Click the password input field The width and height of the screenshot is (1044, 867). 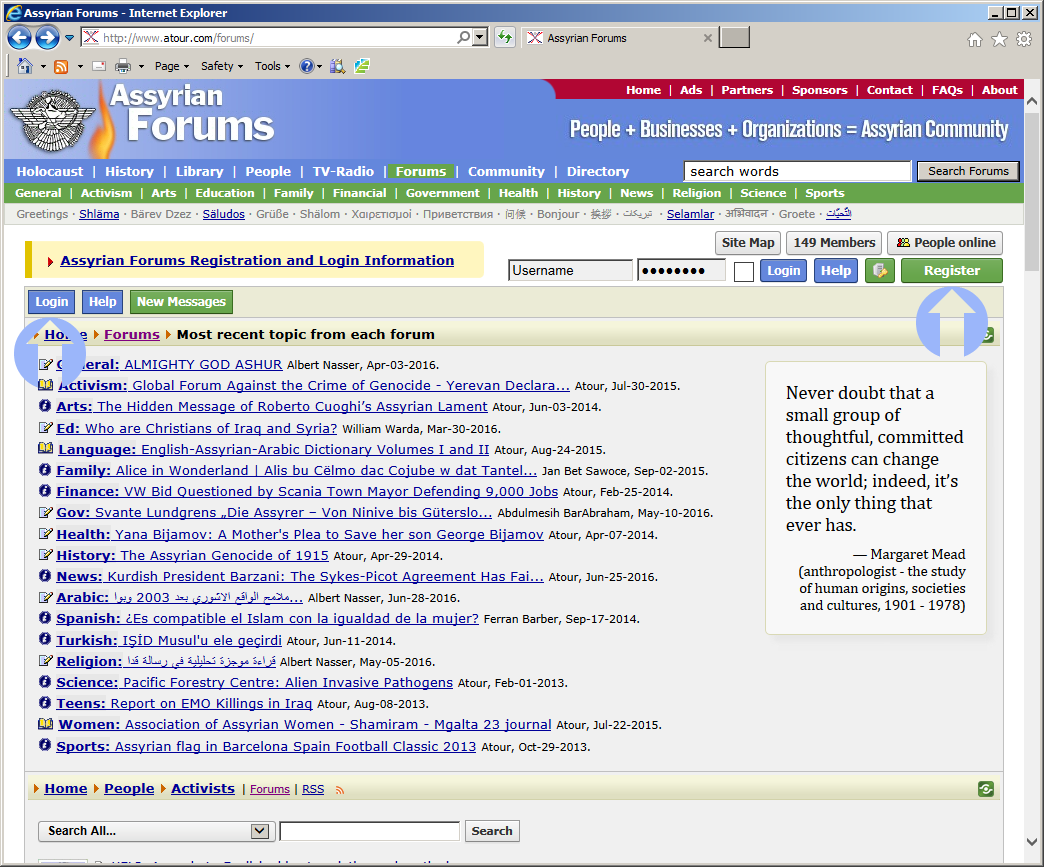coord(681,270)
